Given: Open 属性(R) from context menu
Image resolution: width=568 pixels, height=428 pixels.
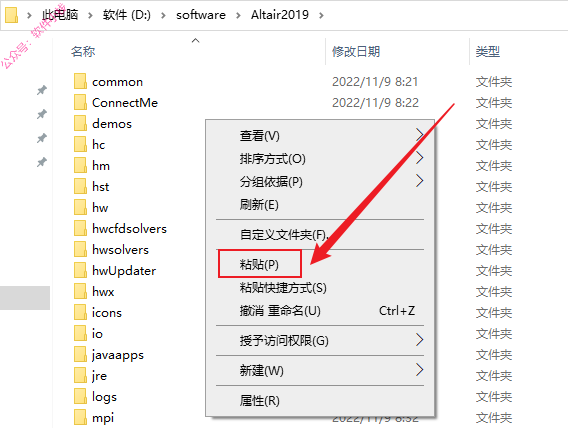Looking at the screenshot, I should [x=259, y=400].
